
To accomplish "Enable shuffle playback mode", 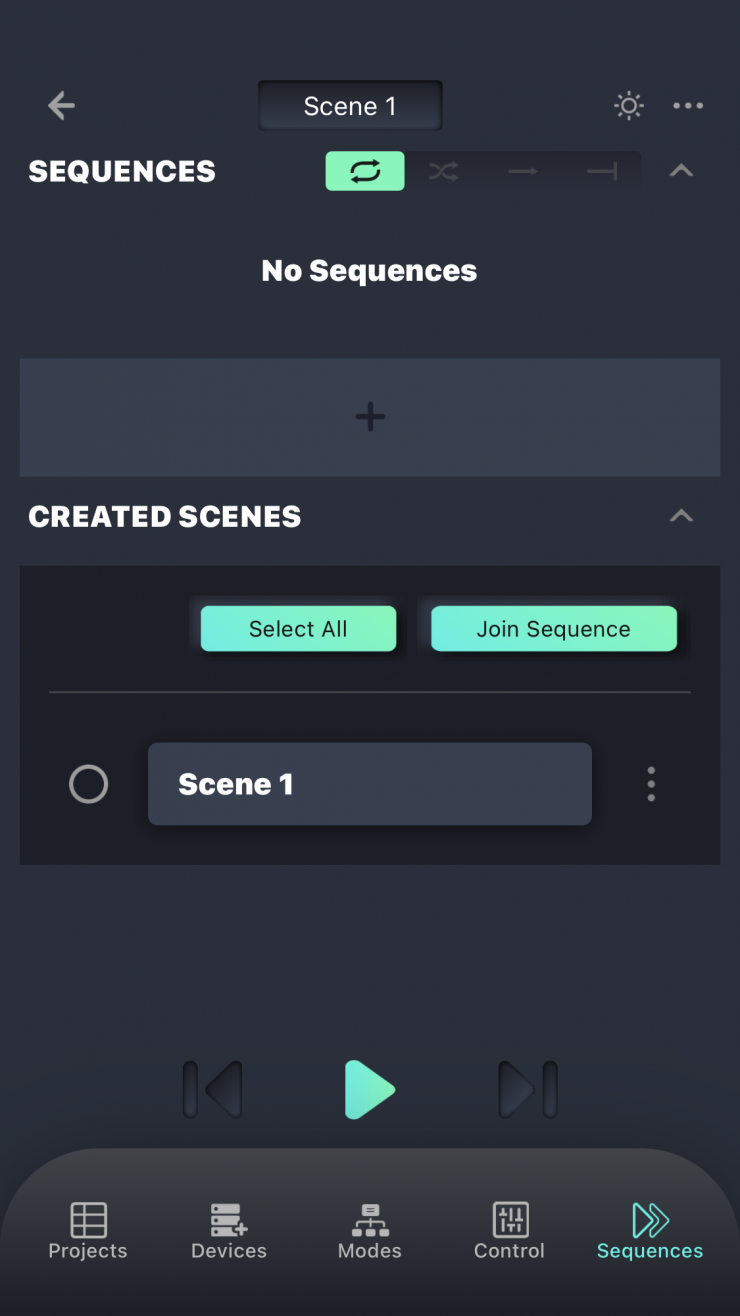I will point(443,171).
